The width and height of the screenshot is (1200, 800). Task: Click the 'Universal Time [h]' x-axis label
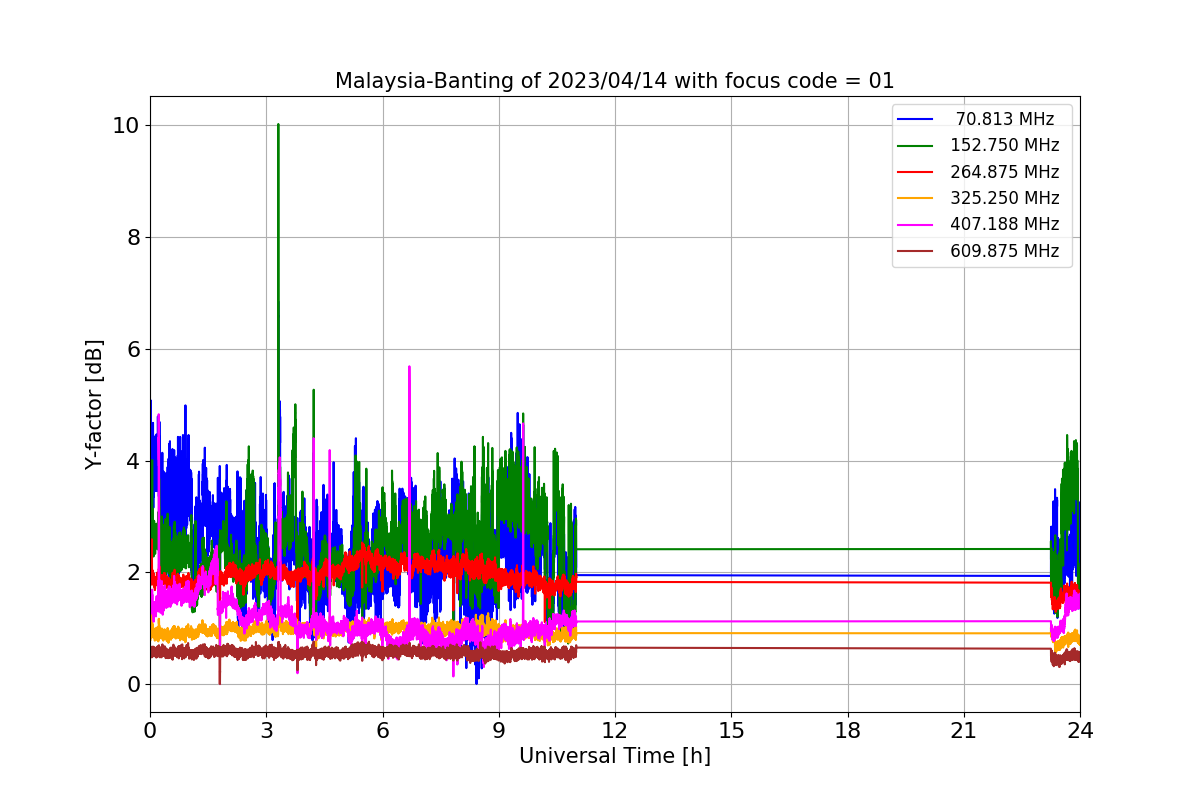pyautogui.click(x=615, y=757)
